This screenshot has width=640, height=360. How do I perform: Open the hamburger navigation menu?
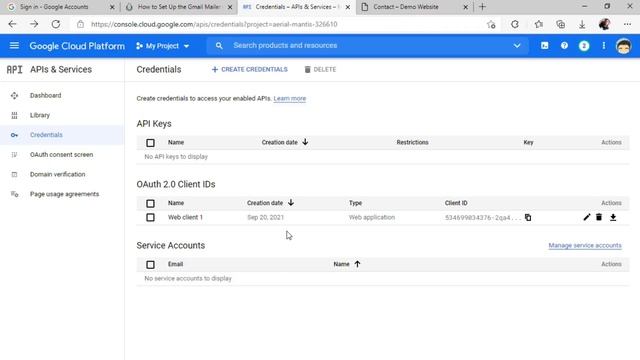(14, 46)
